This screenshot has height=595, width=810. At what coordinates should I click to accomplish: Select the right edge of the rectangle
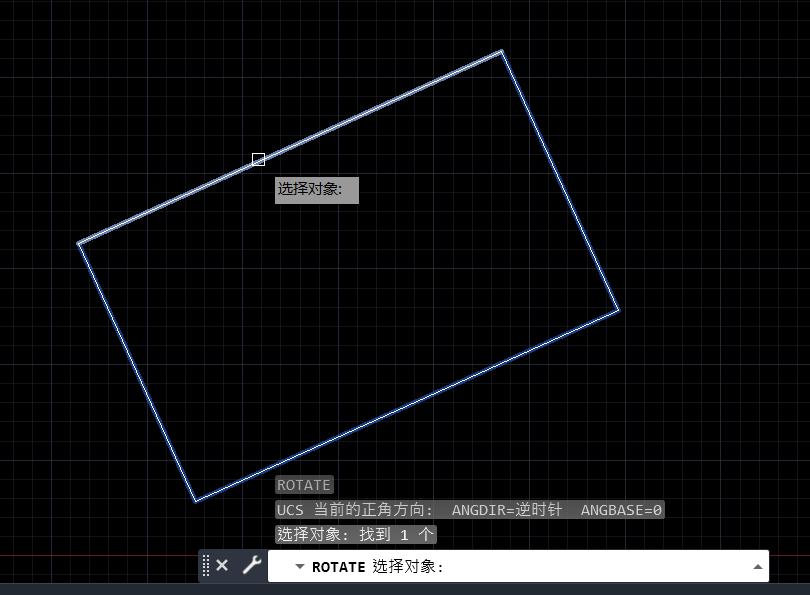(x=560, y=180)
